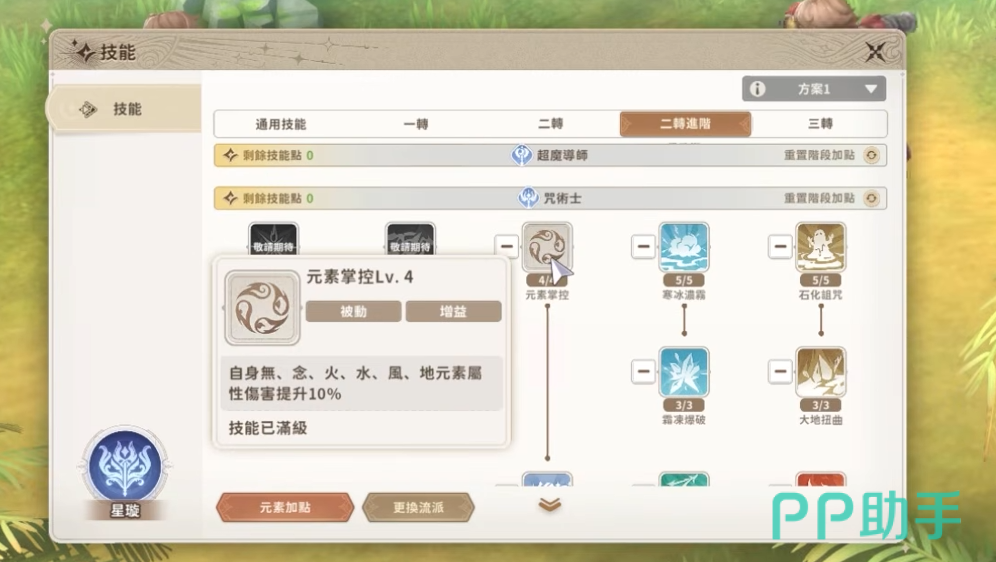
Task: Select the 大地扭曲 skill icon
Action: (821, 372)
